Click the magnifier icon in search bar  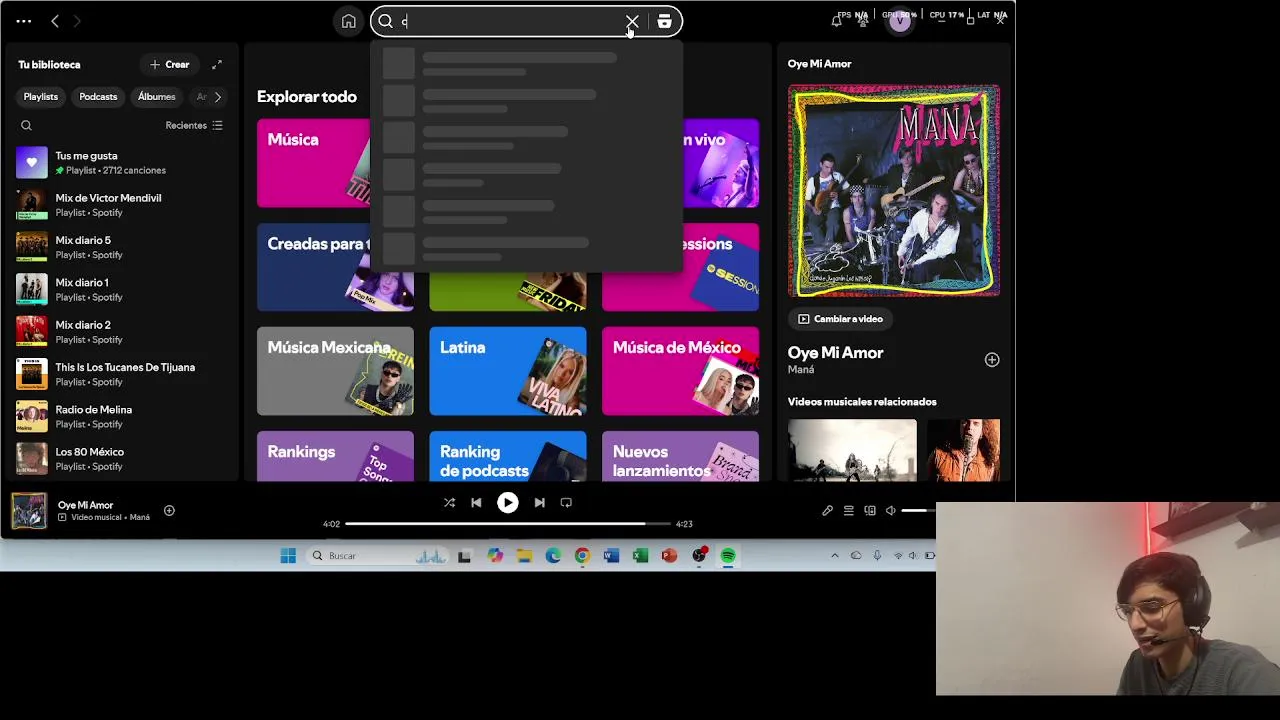click(x=385, y=21)
